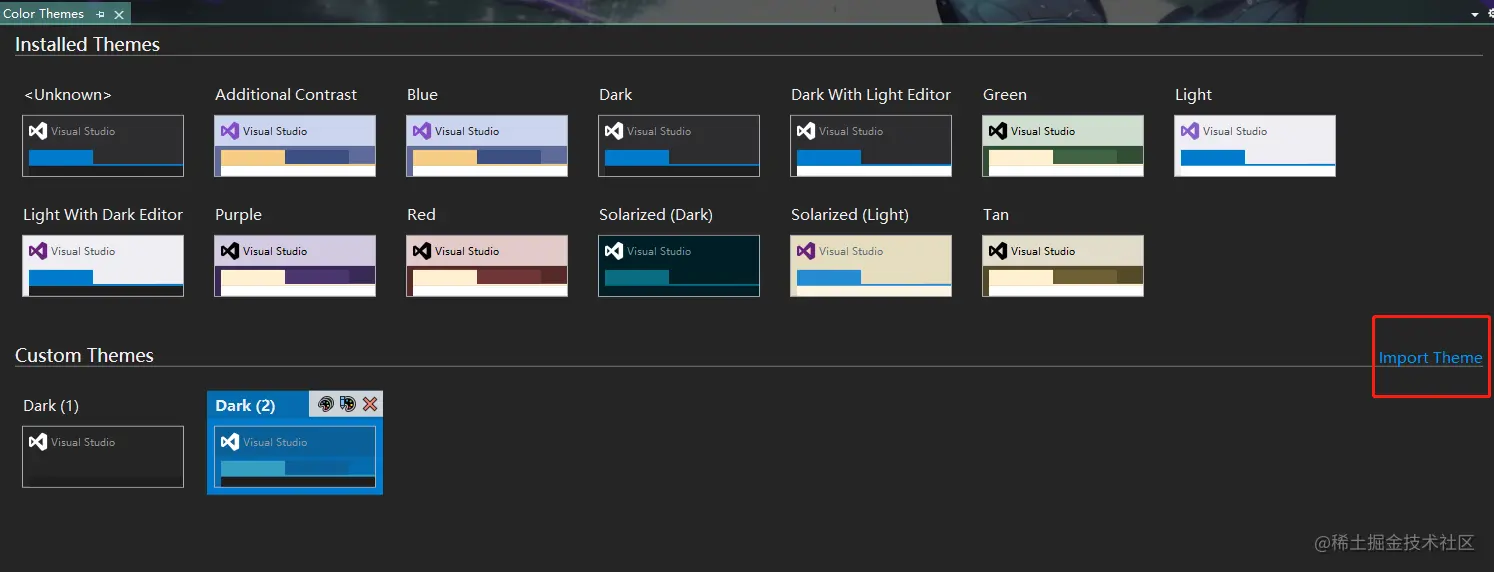Image resolution: width=1494 pixels, height=572 pixels.
Task: Pick the installed Dark theme preview
Action: click(x=679, y=146)
